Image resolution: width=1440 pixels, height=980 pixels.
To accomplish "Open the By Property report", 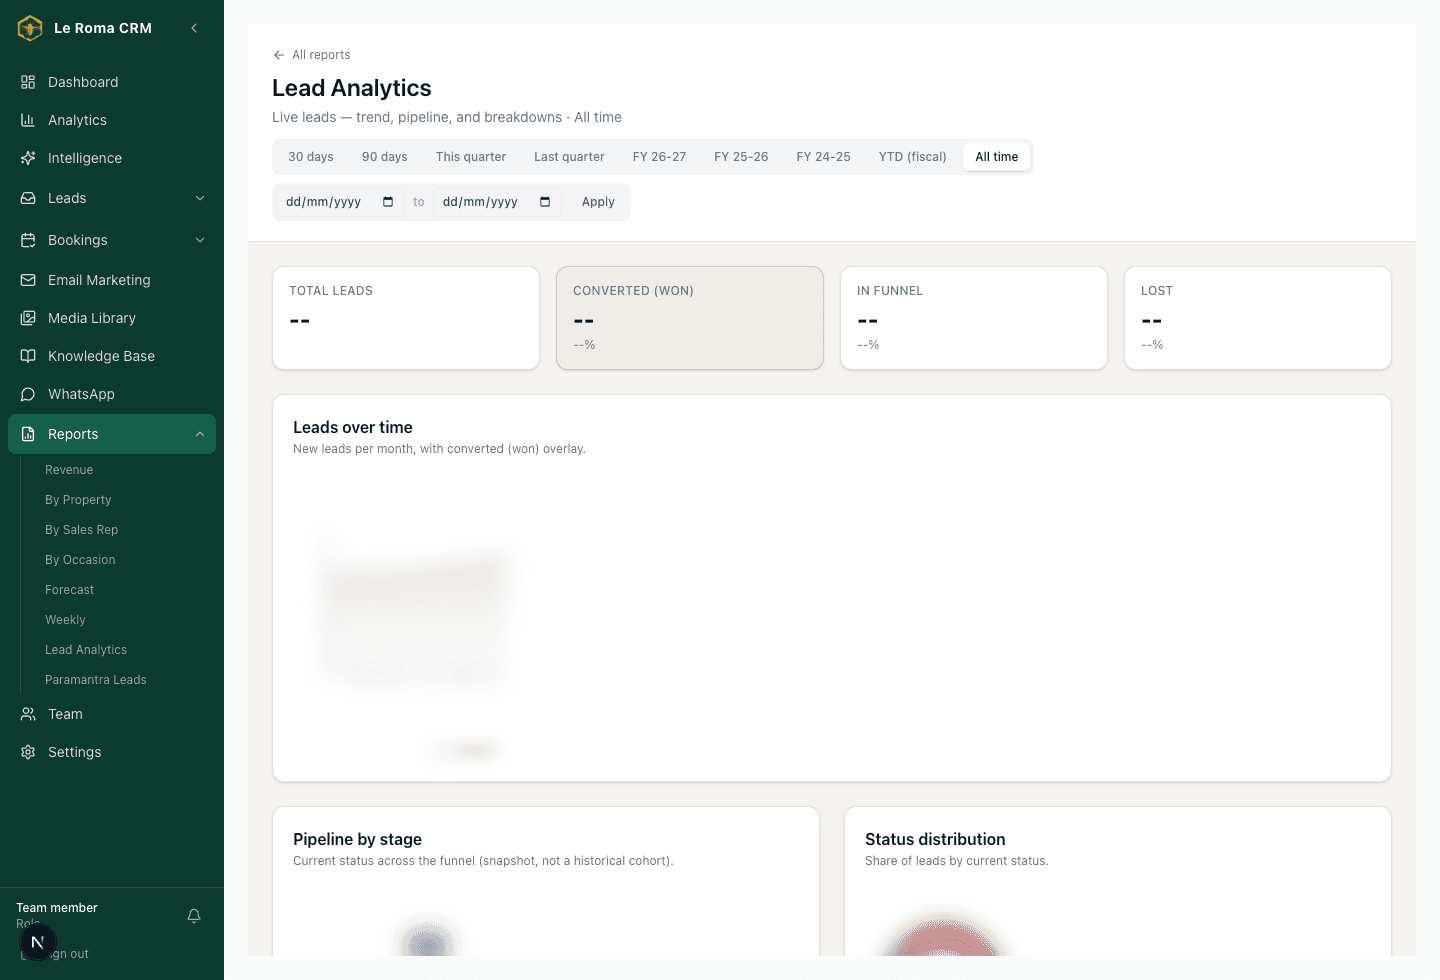I will tap(78, 500).
